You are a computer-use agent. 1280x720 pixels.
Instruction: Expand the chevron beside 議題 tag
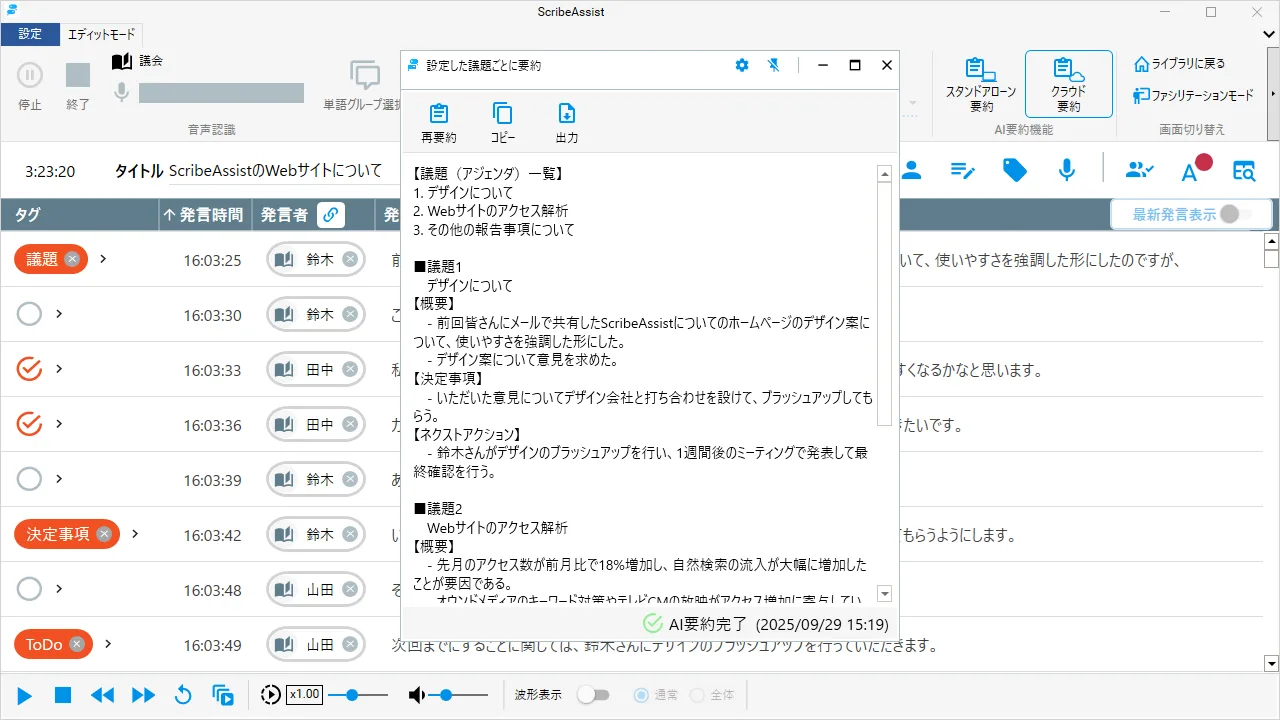tap(103, 259)
